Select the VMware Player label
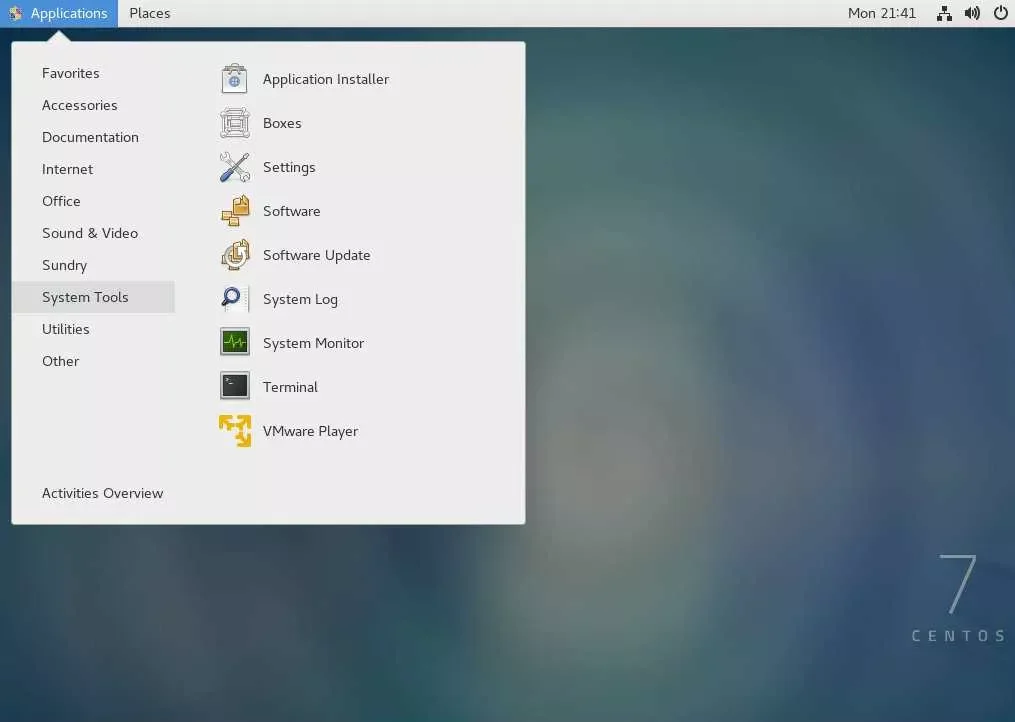1015x722 pixels. point(310,431)
